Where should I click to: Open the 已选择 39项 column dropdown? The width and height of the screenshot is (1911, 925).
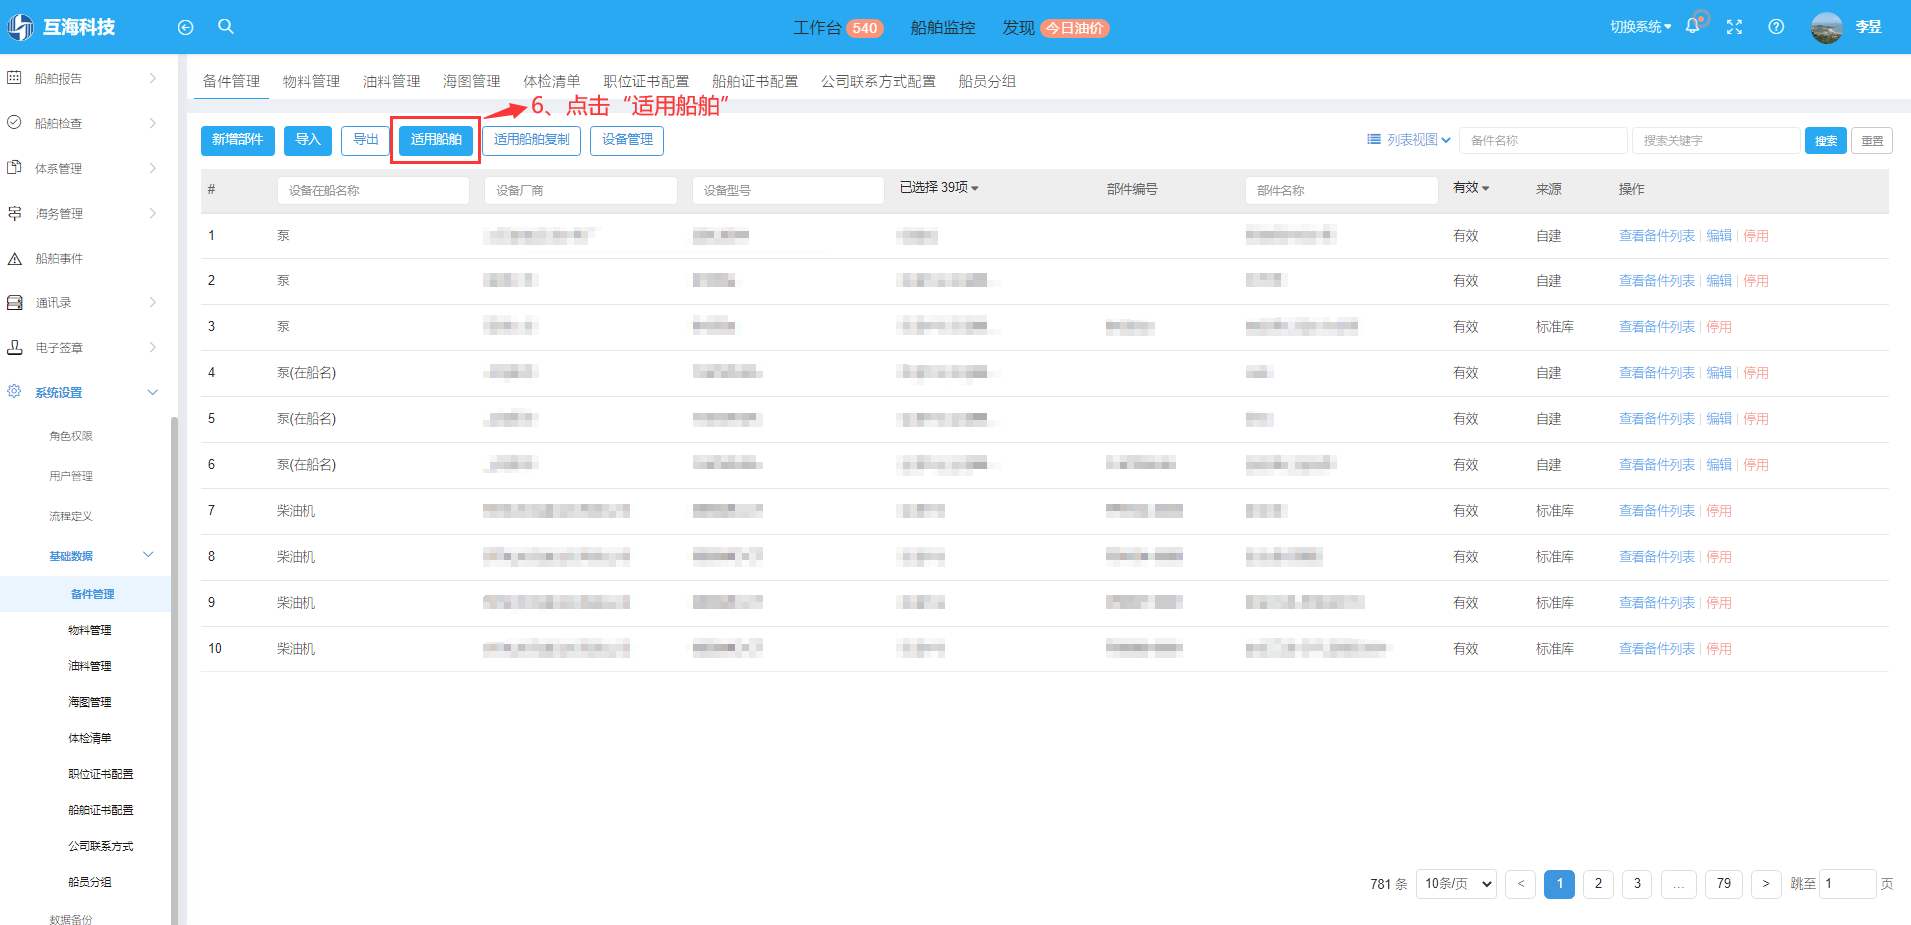[939, 187]
